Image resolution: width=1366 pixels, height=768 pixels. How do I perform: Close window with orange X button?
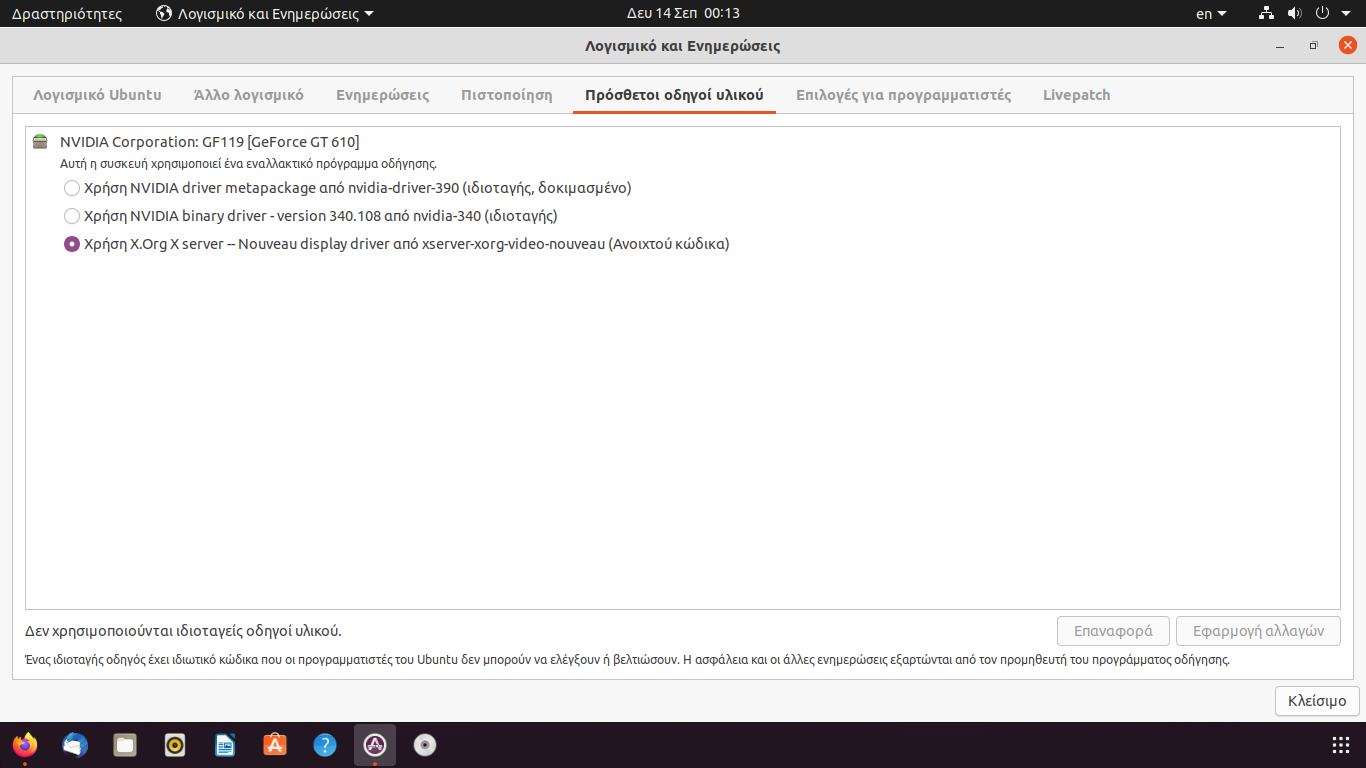click(x=1347, y=45)
